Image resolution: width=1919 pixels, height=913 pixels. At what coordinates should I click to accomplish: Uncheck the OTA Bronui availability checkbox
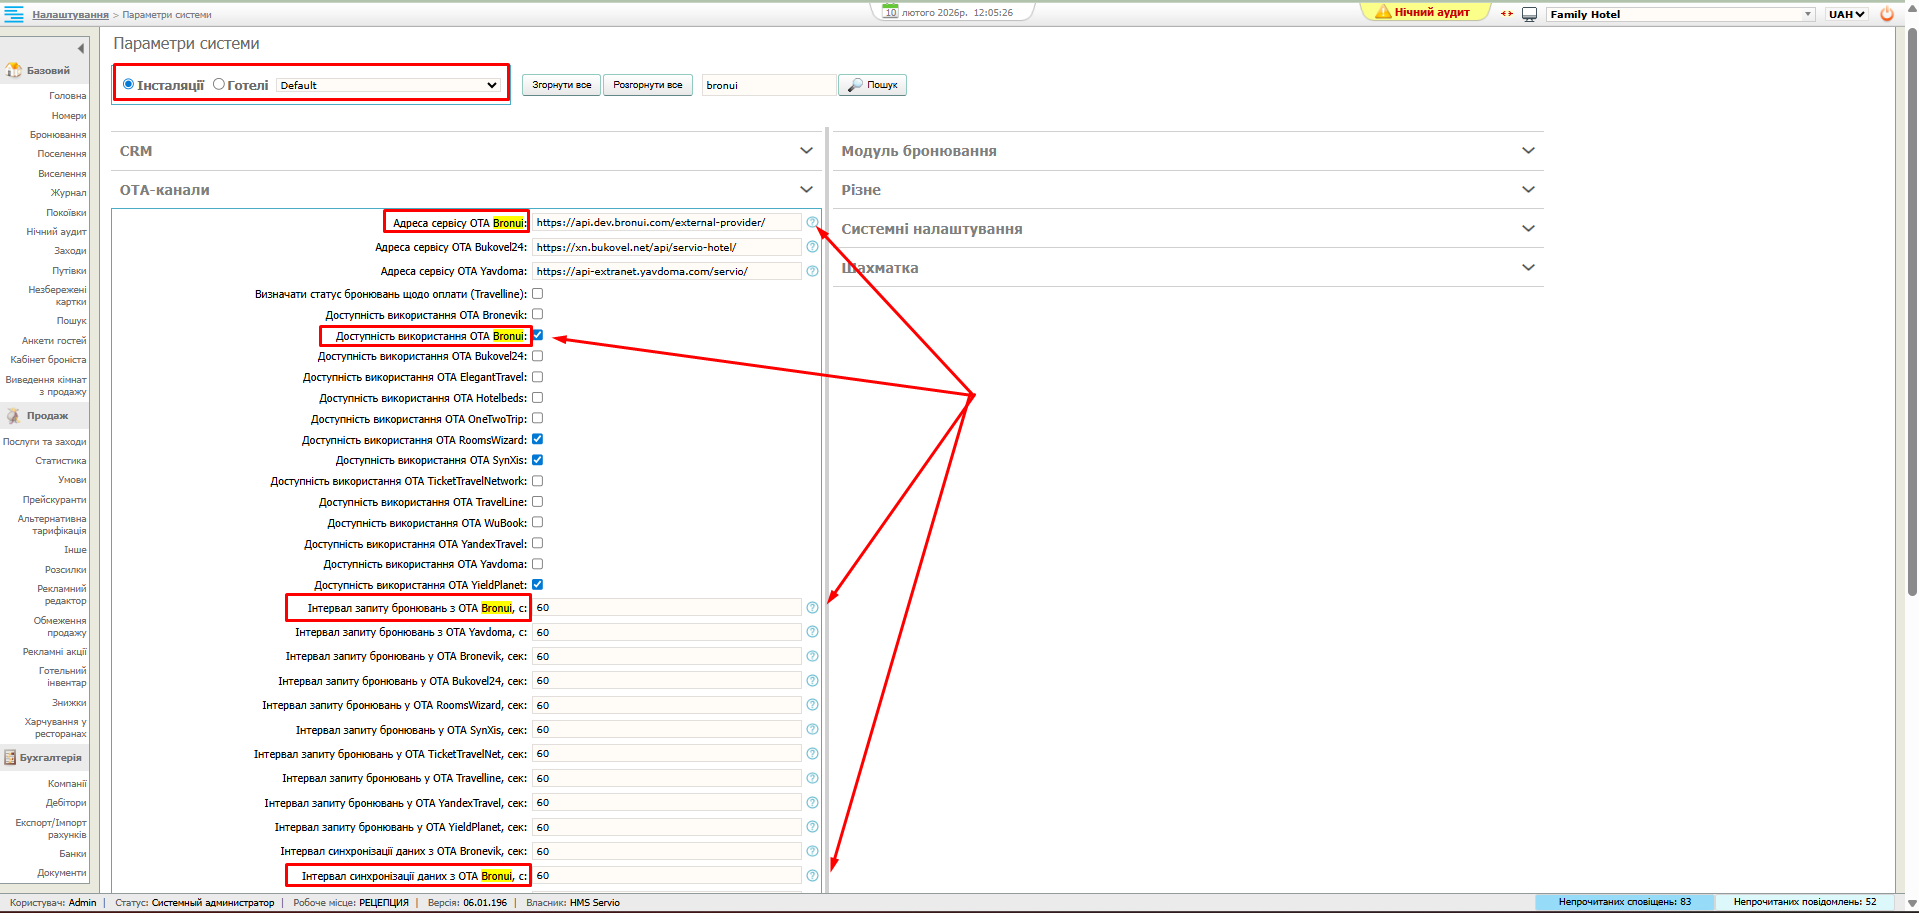point(537,335)
